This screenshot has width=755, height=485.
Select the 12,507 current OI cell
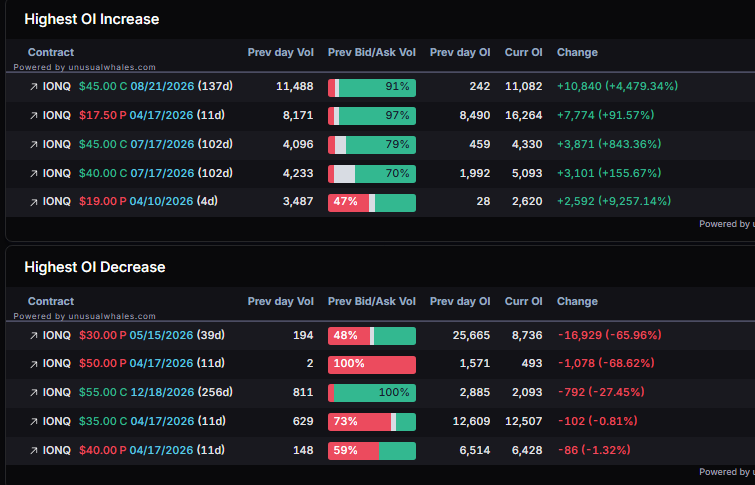[523, 421]
